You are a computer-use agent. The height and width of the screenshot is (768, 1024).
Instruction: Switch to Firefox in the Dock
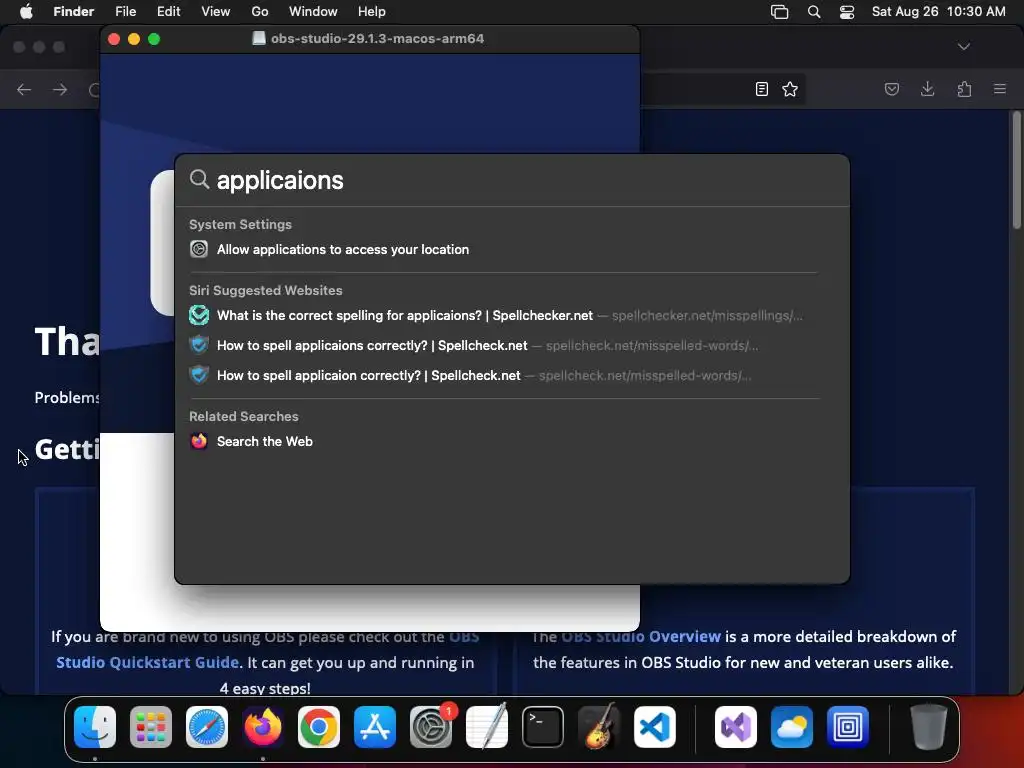pyautogui.click(x=263, y=727)
